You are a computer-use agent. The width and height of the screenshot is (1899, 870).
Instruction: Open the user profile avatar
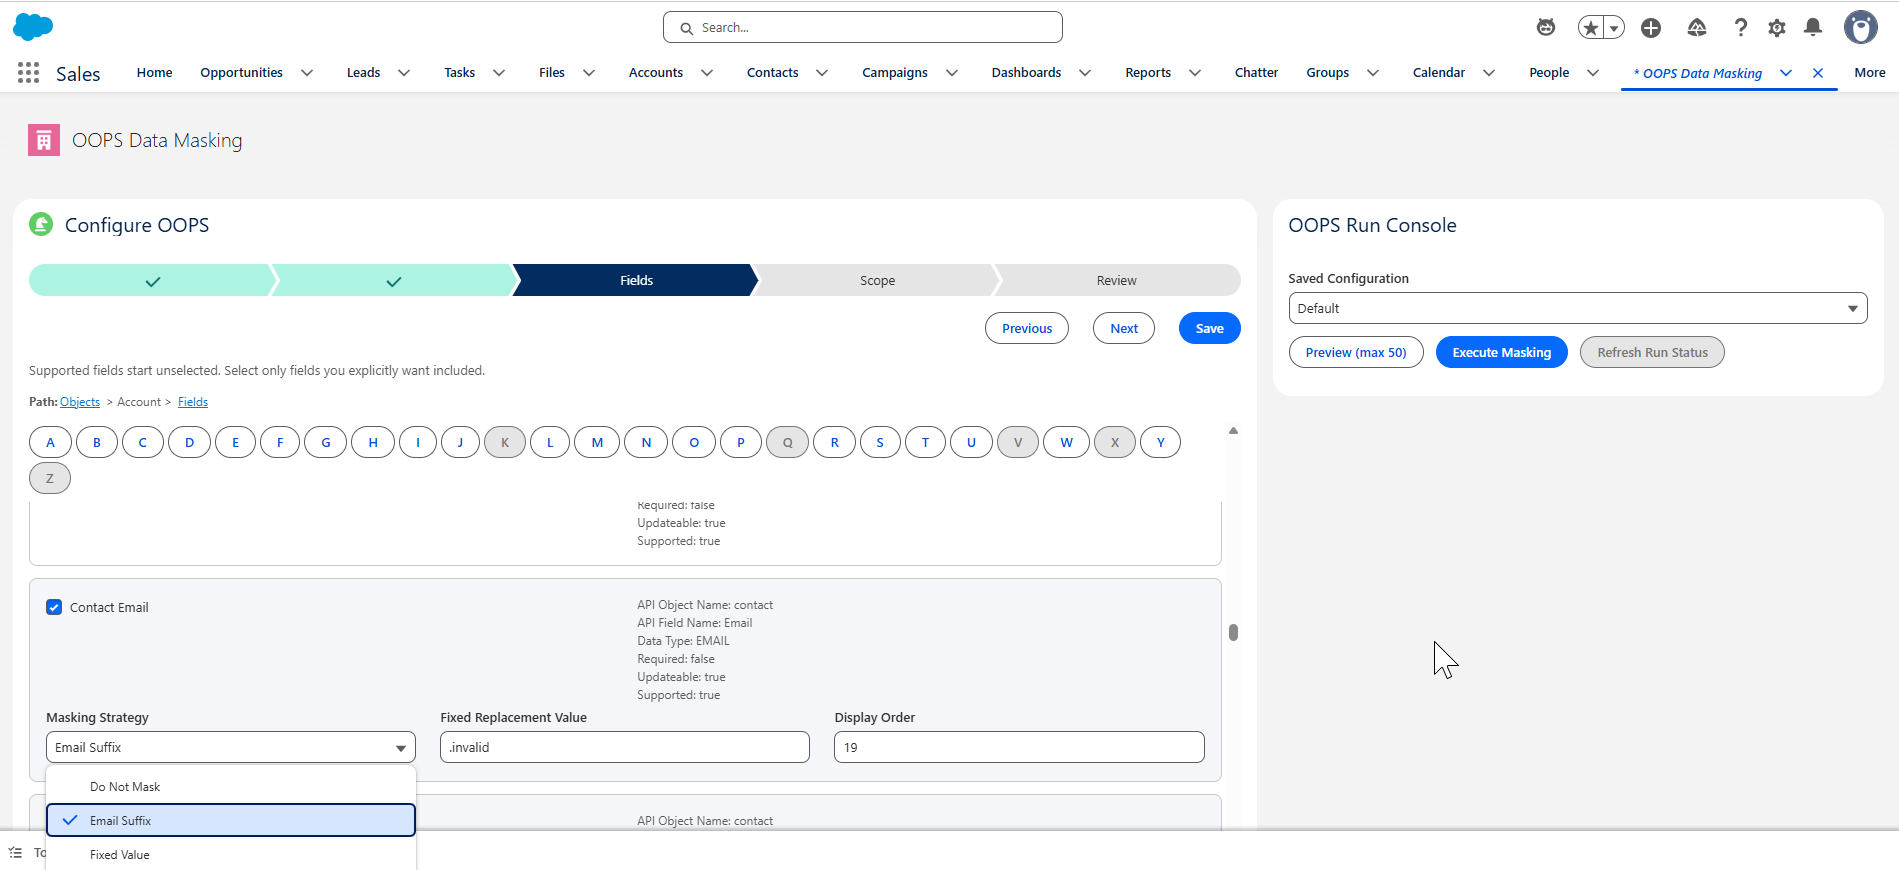click(x=1860, y=28)
